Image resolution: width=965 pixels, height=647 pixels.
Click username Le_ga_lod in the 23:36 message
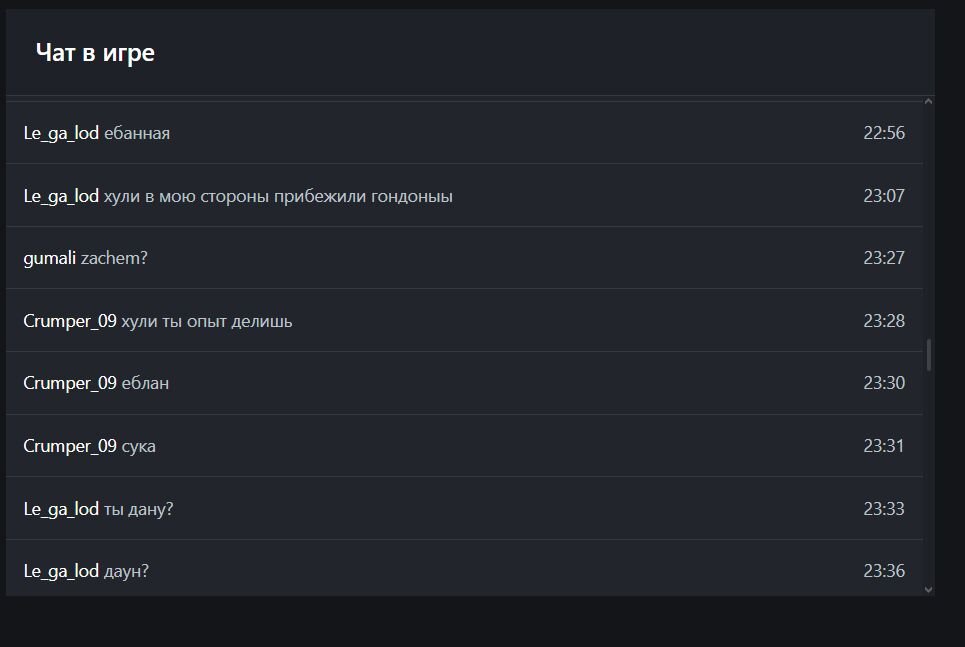pyautogui.click(x=61, y=571)
